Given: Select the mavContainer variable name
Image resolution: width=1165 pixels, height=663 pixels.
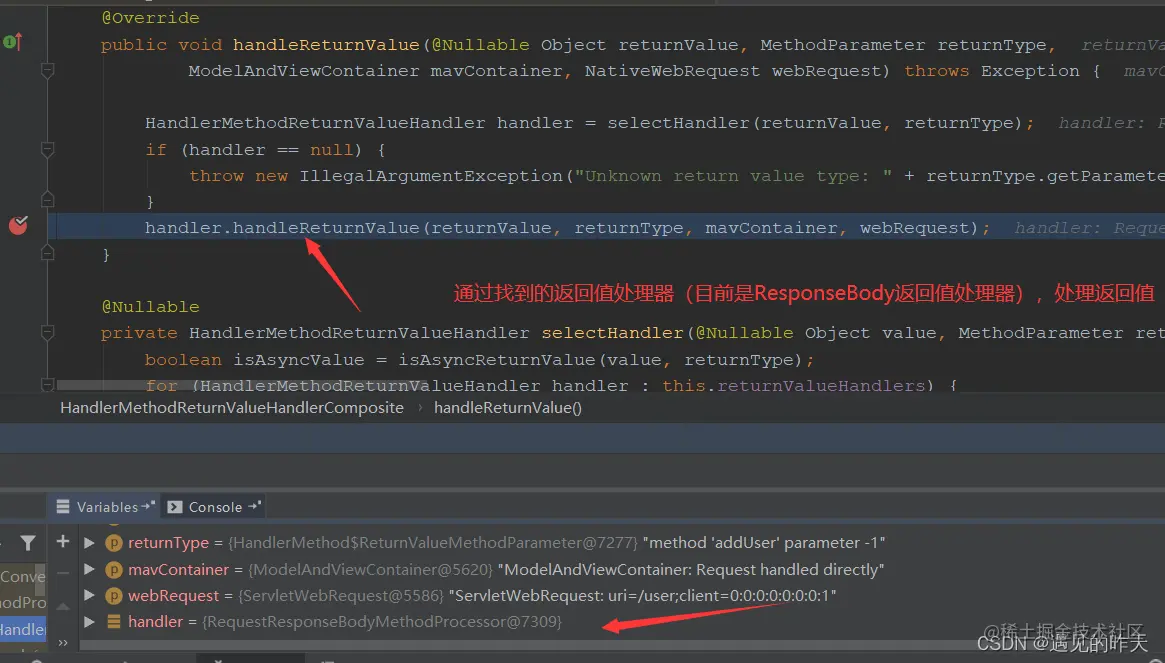Looking at the screenshot, I should [178, 569].
